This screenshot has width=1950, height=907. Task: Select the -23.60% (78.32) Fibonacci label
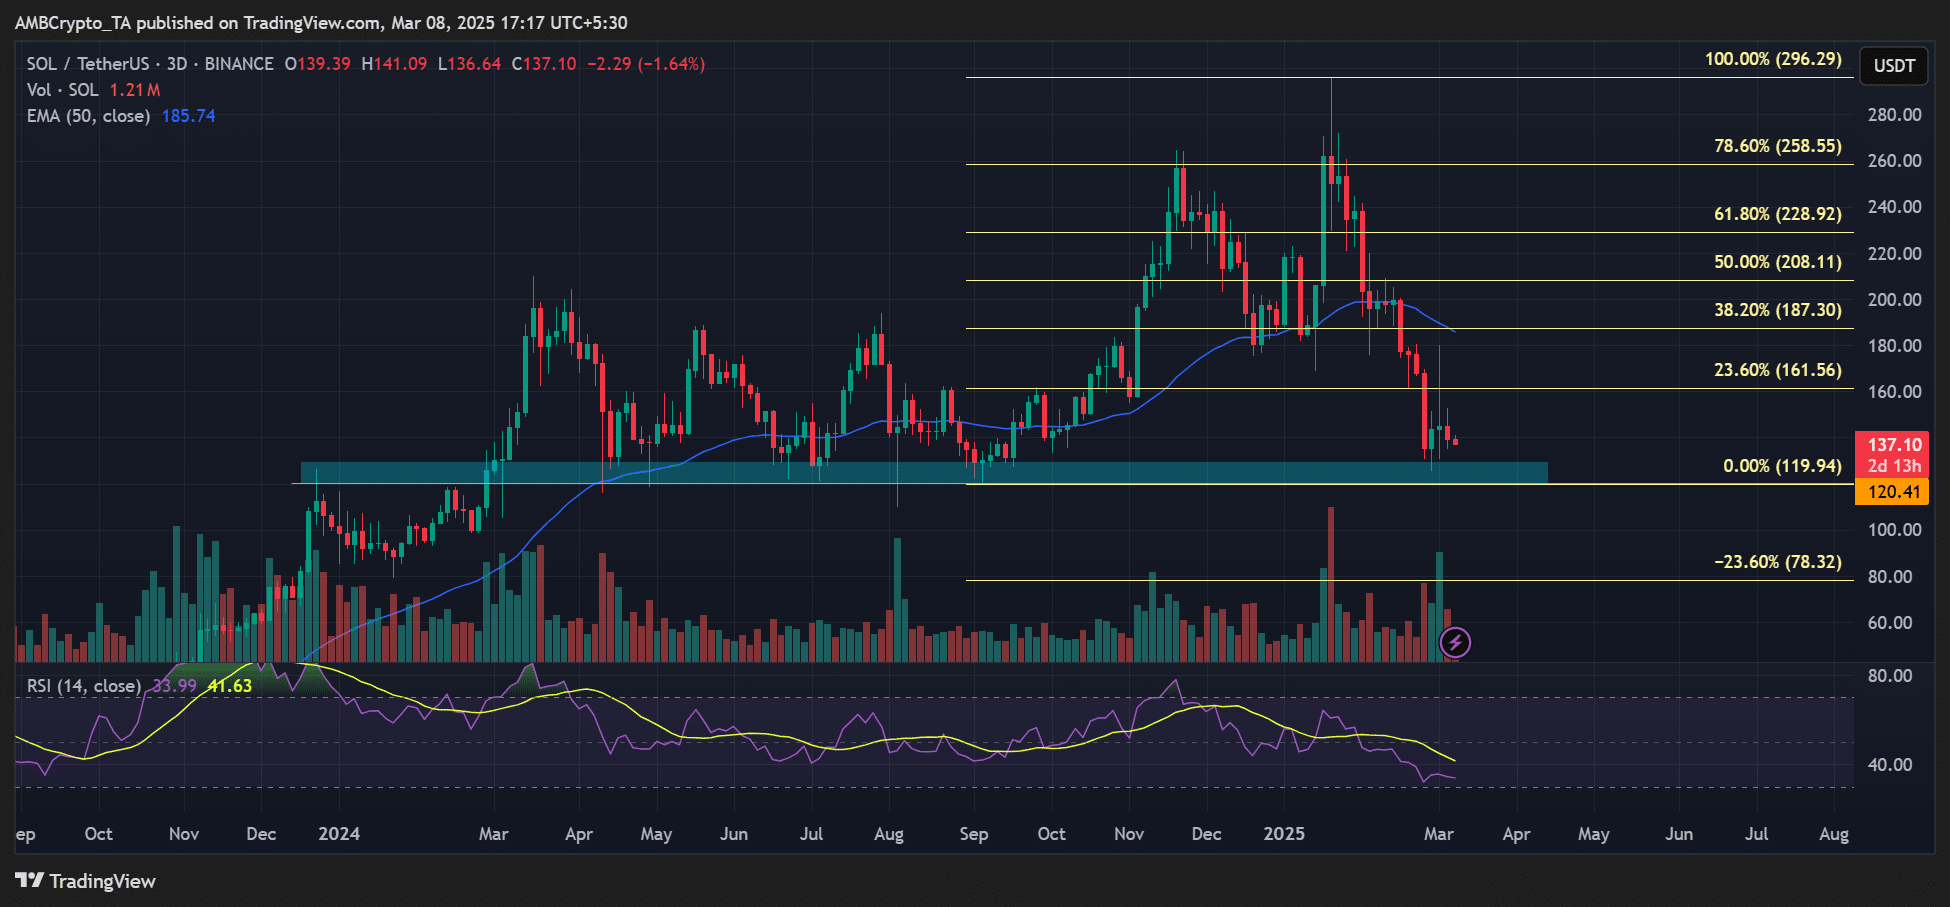tap(1777, 562)
